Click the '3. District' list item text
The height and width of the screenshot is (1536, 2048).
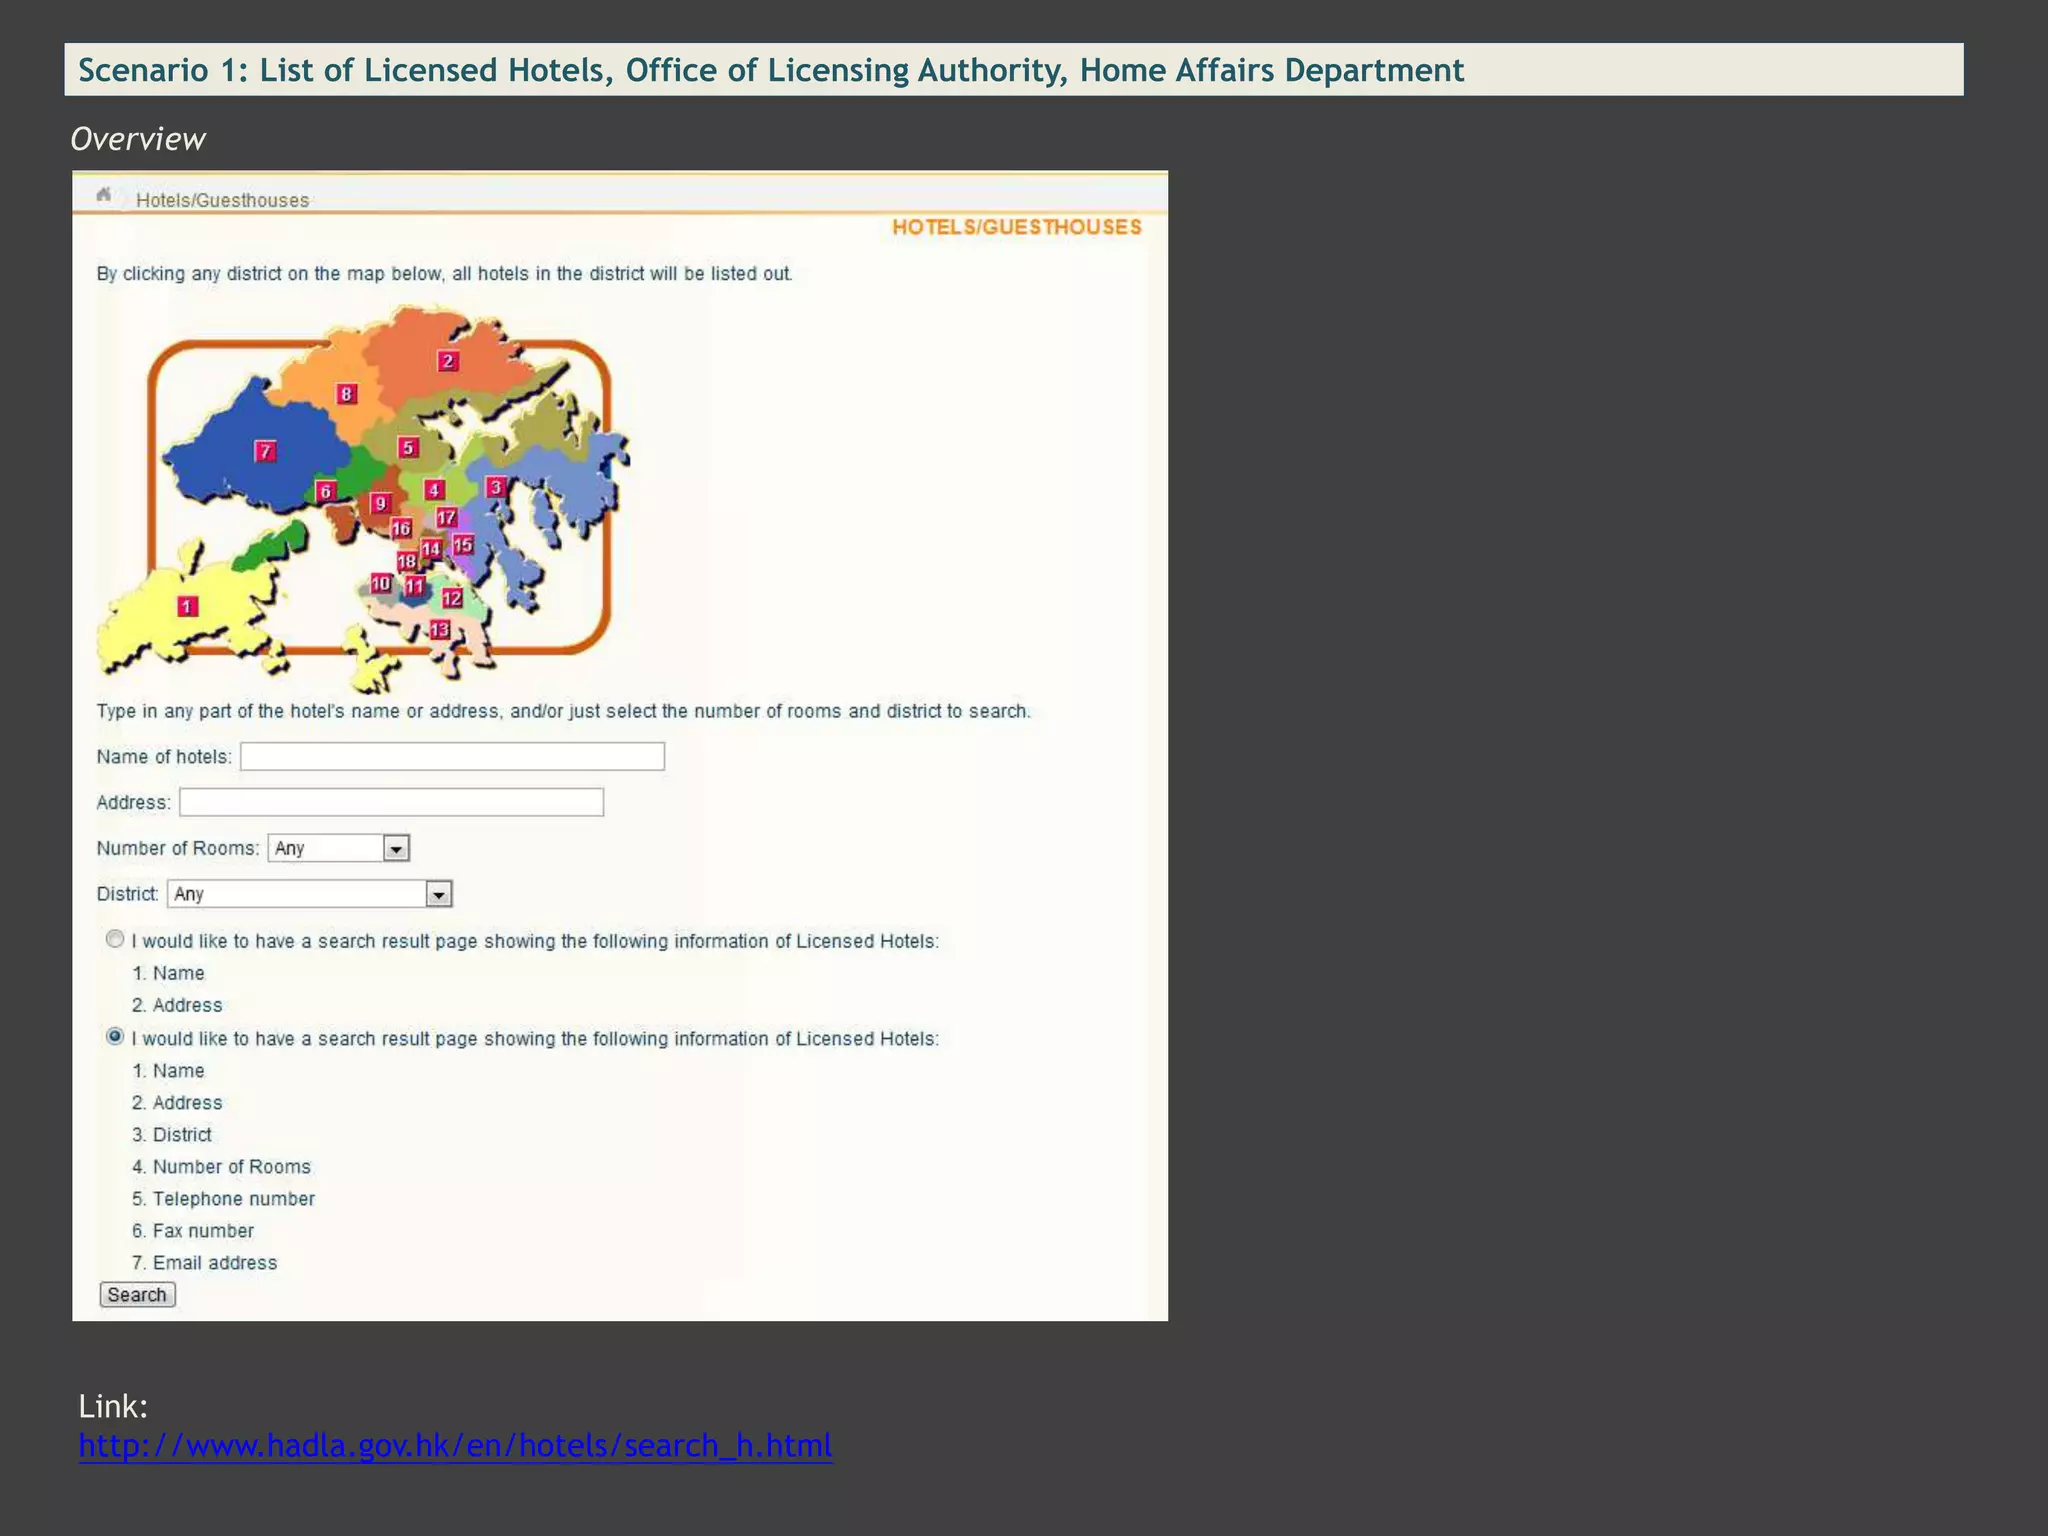point(172,1135)
